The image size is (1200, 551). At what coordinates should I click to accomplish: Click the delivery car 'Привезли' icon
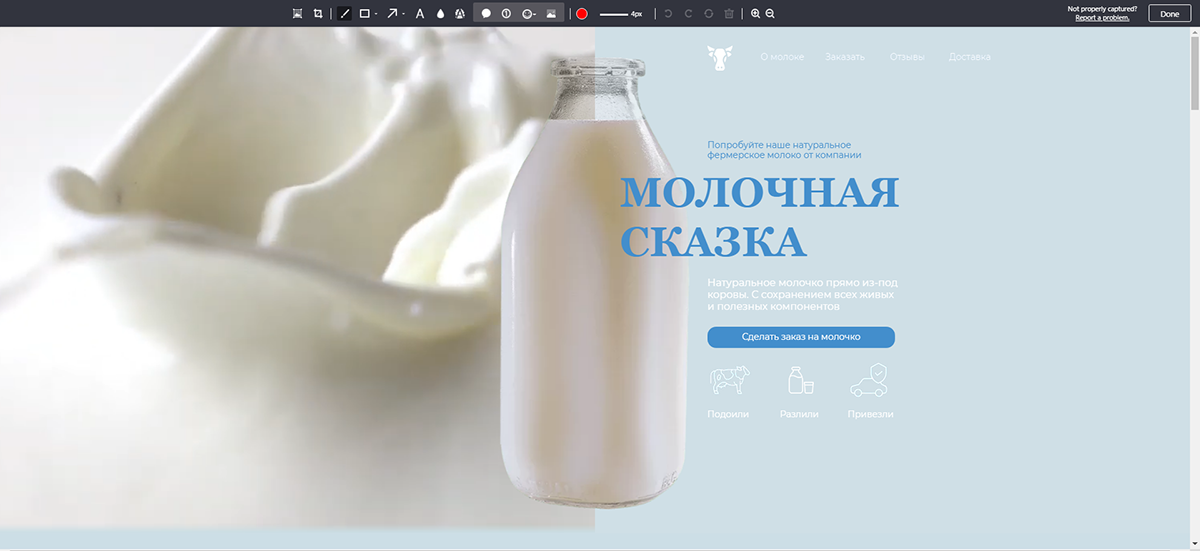869,380
